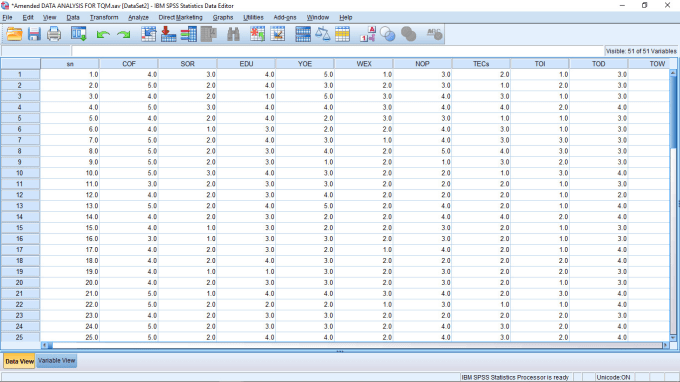This screenshot has height=382, width=680.
Task: Select row header number 25
Action: click(x=20, y=337)
